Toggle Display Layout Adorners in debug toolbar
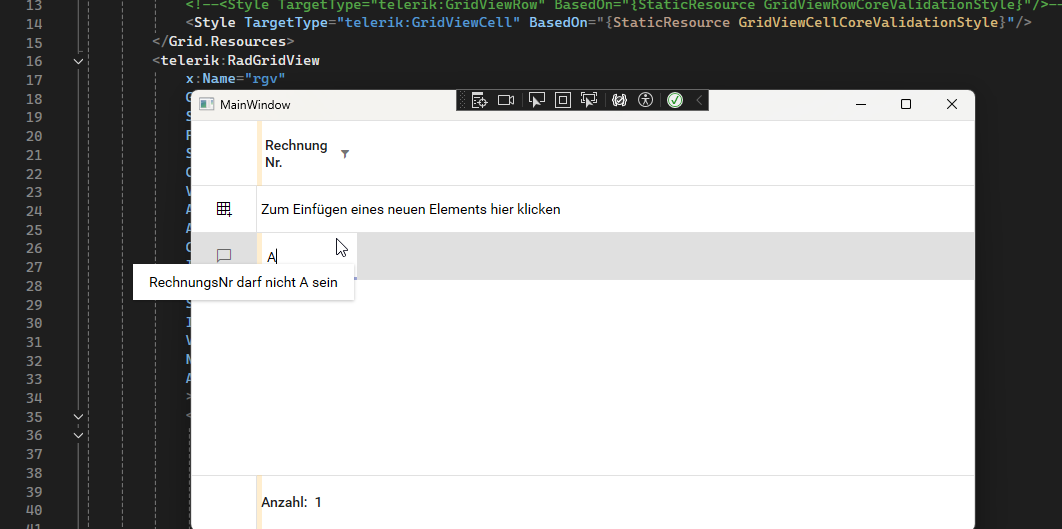Image resolution: width=1062 pixels, height=529 pixels. (562, 100)
